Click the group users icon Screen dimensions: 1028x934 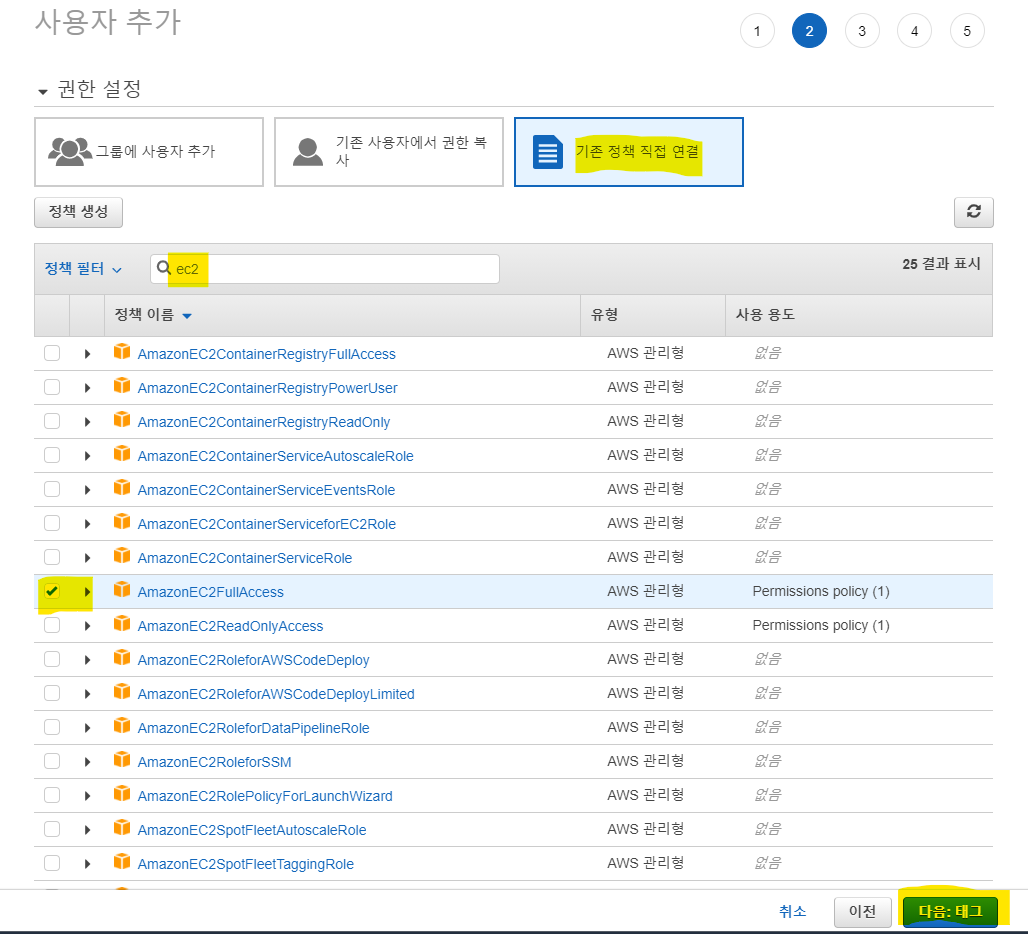69,151
